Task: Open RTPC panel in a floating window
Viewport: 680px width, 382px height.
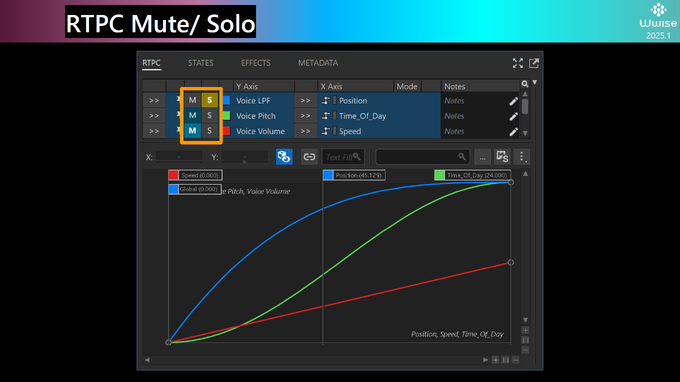Action: (534, 63)
